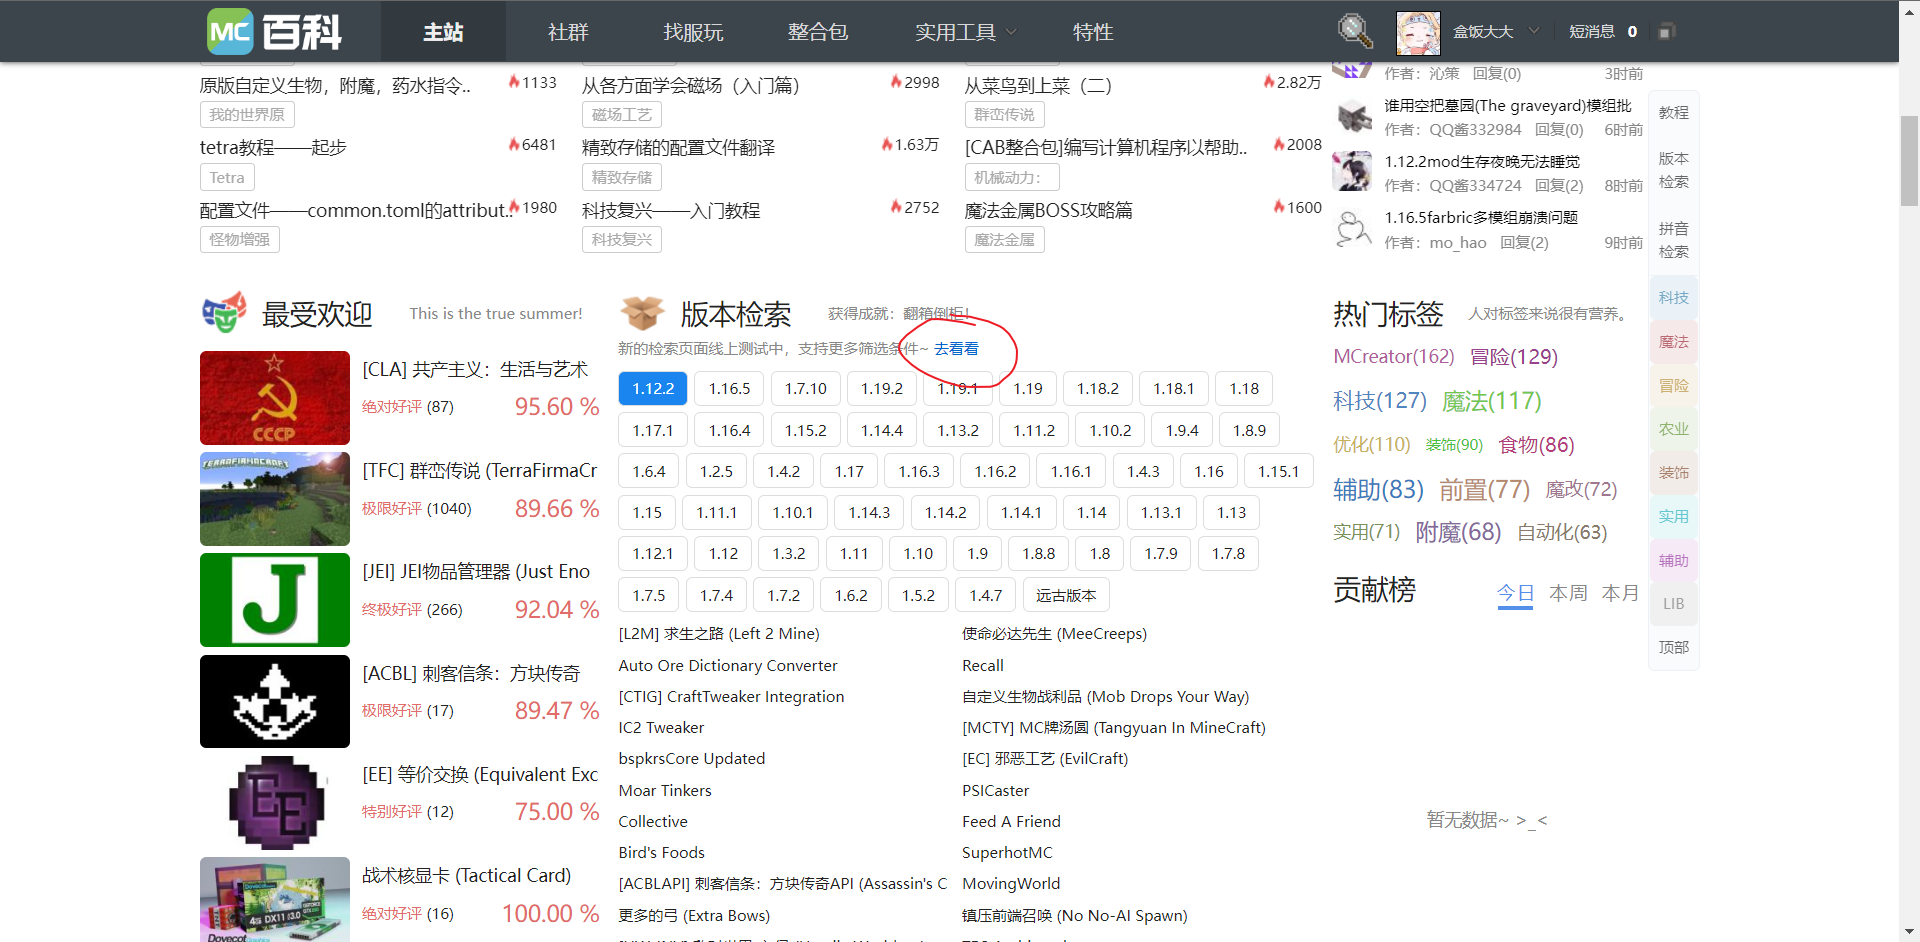This screenshot has width=1920, height=942.
Task: Select the 远古版本 version filter
Action: click(x=1065, y=596)
